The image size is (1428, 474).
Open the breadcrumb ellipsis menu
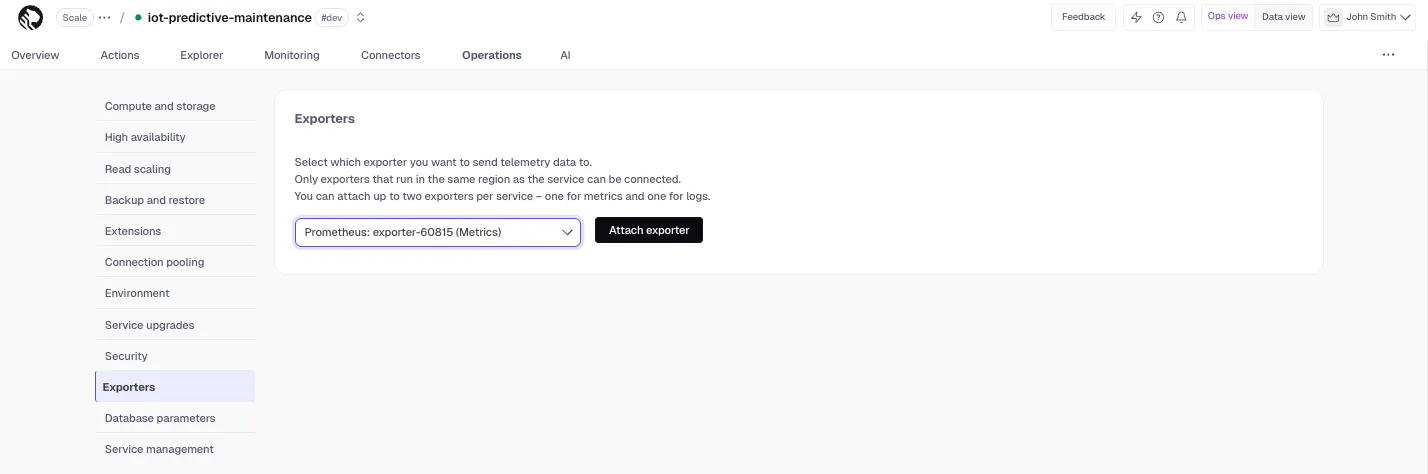(x=105, y=17)
